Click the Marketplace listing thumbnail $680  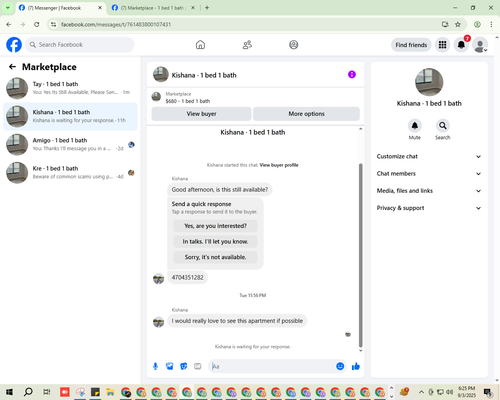[156, 97]
